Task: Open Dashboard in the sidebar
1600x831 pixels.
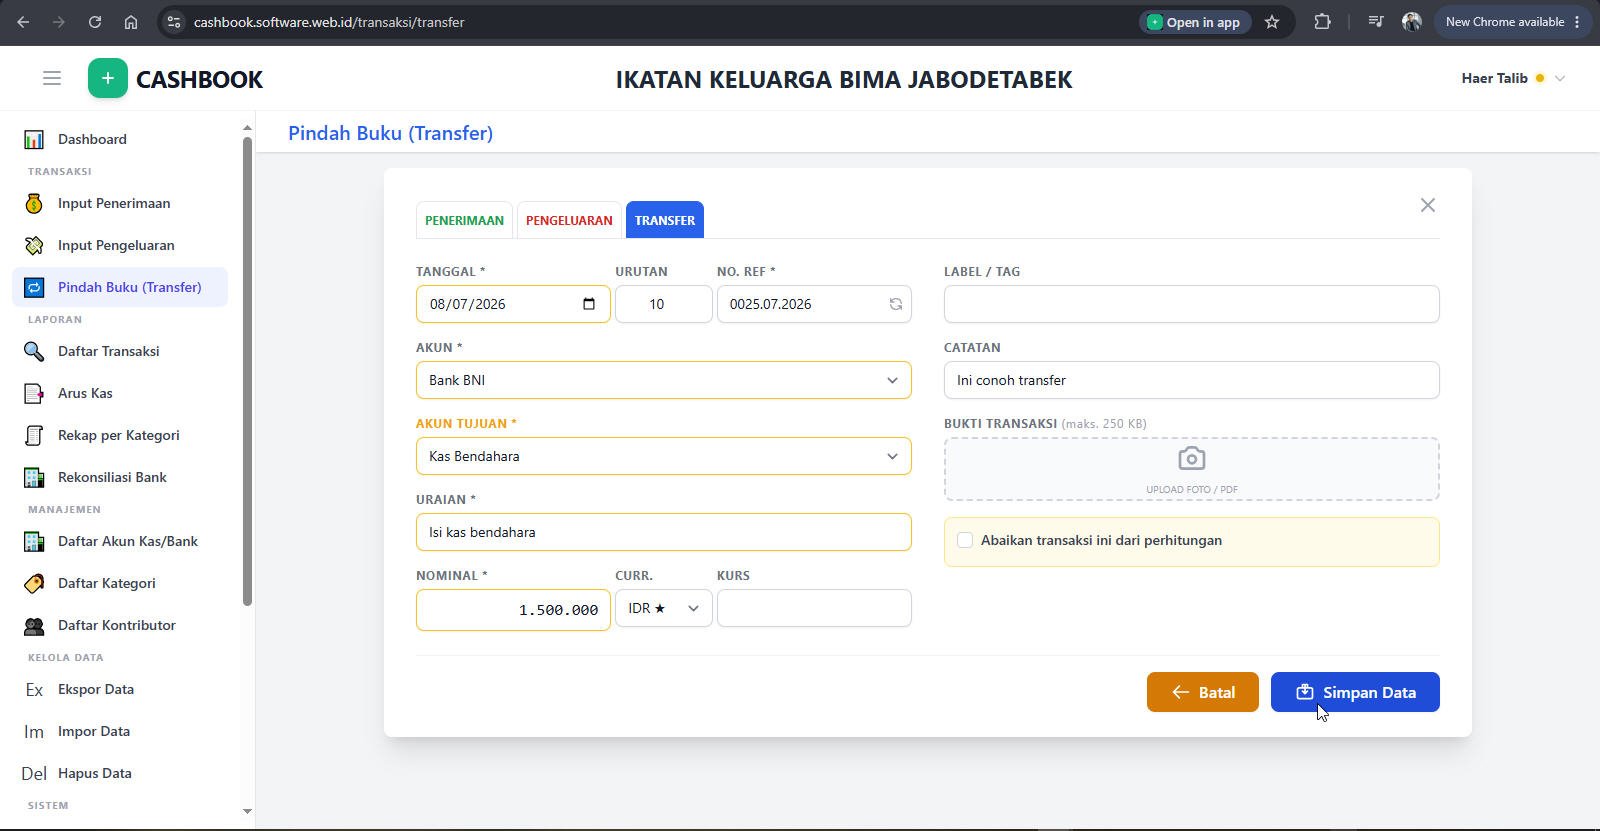Action: tap(120, 139)
